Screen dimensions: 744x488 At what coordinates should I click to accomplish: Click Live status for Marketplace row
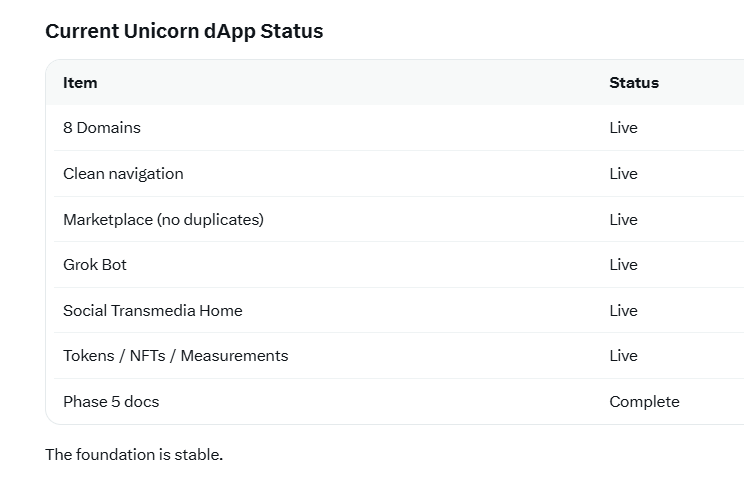coord(623,220)
